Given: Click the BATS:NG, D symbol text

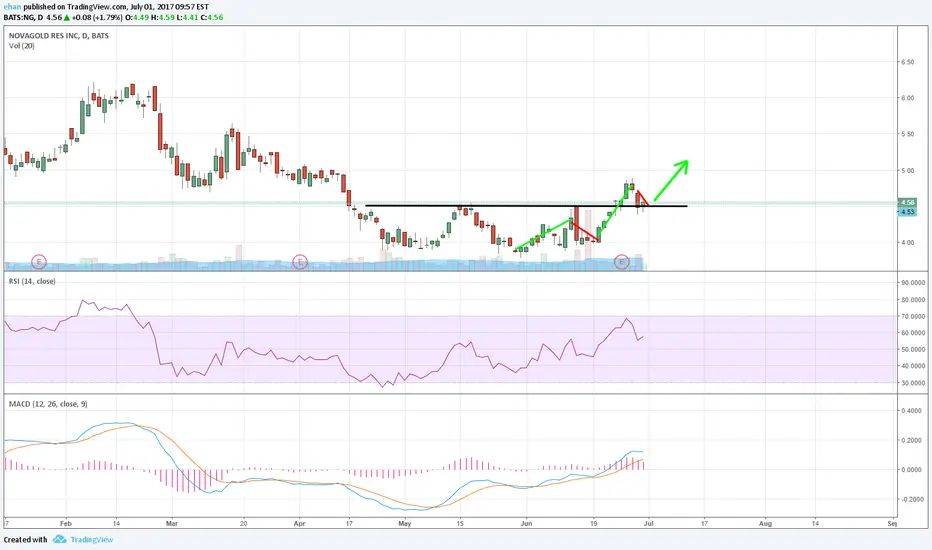Looking at the screenshot, I should (23, 17).
